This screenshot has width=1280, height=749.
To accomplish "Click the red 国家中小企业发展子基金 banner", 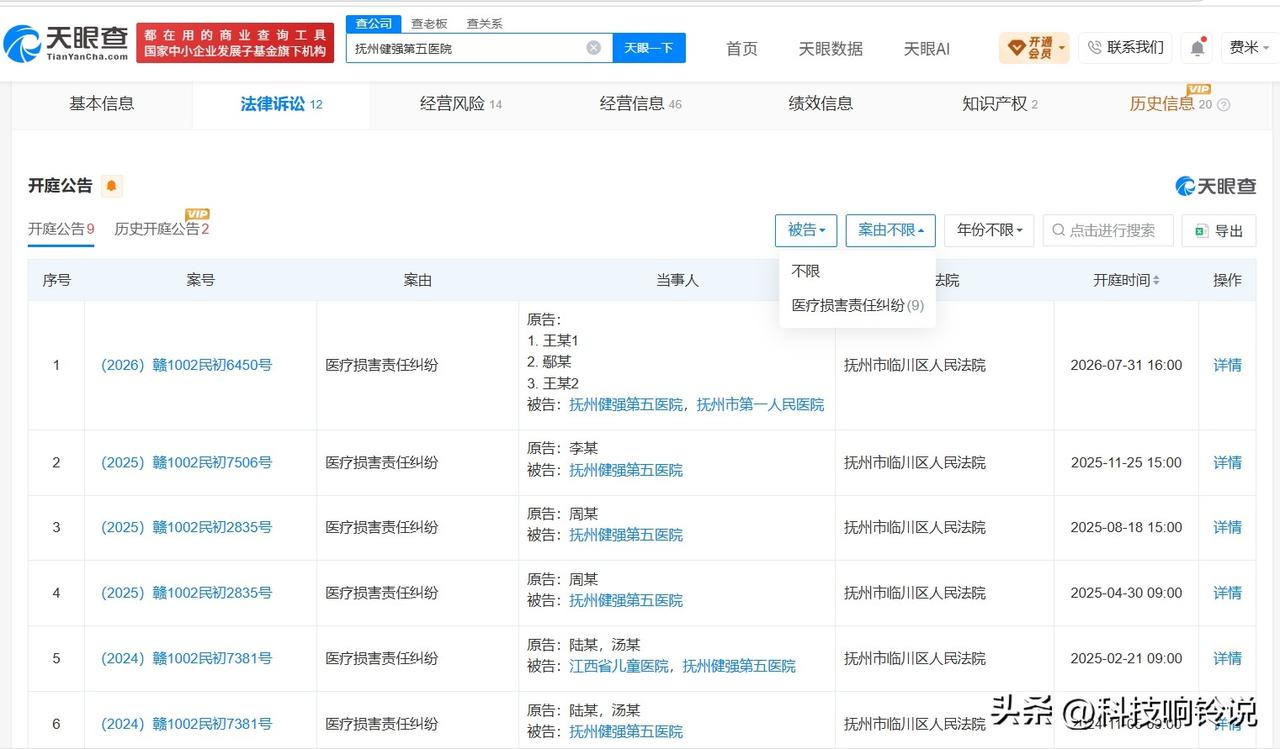I will tap(235, 43).
